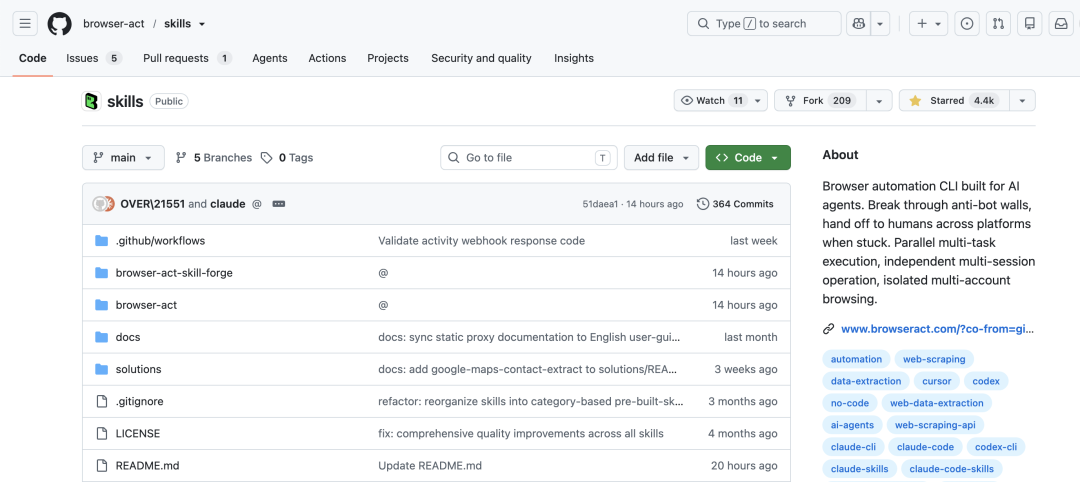Viewport: 1080px width, 482px height.
Task: Expand the star lists dropdown arrow
Action: pos(1023,101)
